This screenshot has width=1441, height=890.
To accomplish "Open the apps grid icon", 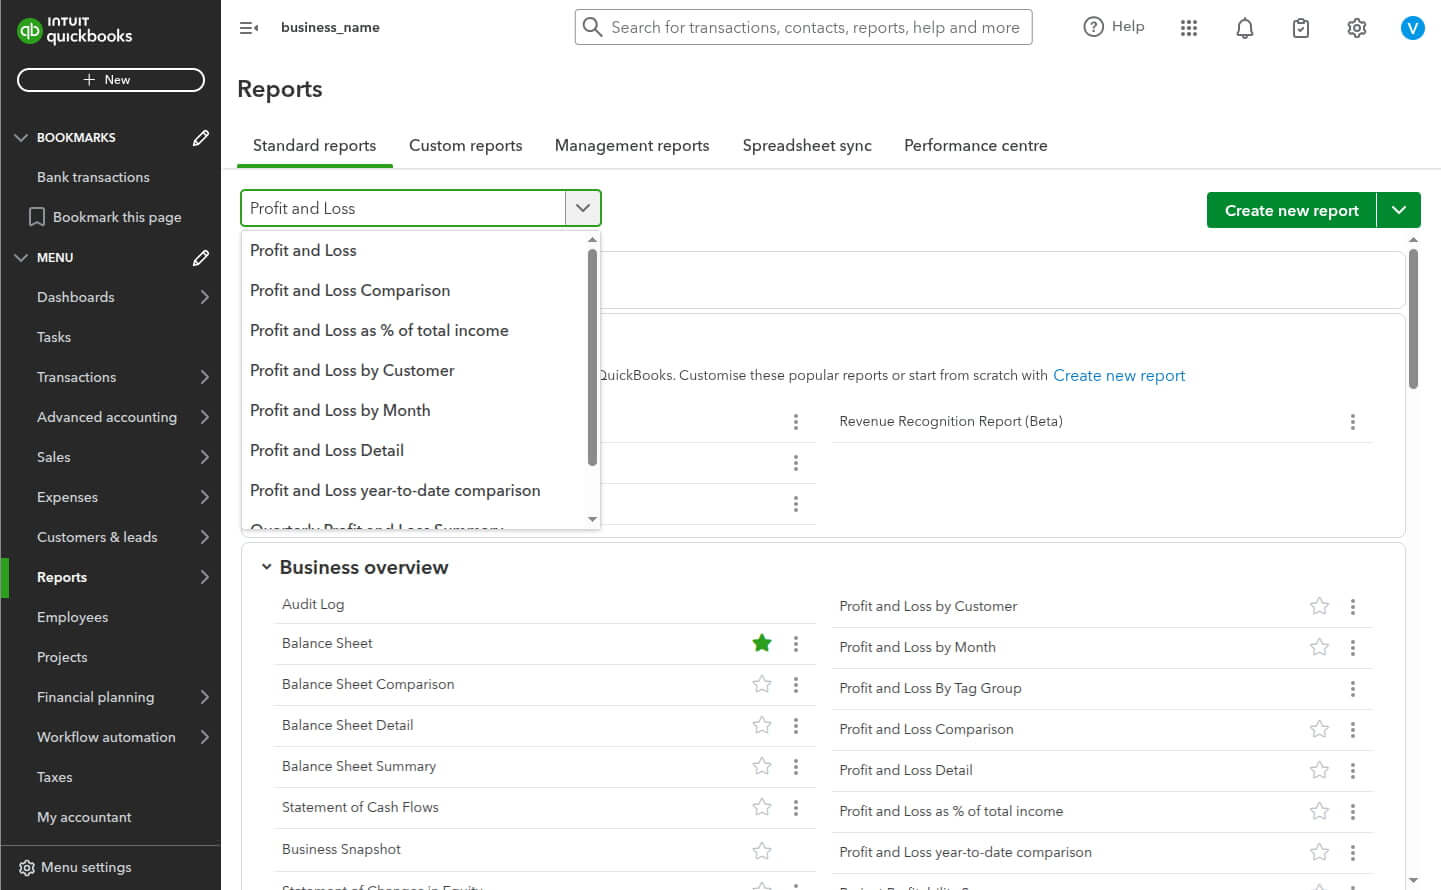I will (x=1189, y=28).
